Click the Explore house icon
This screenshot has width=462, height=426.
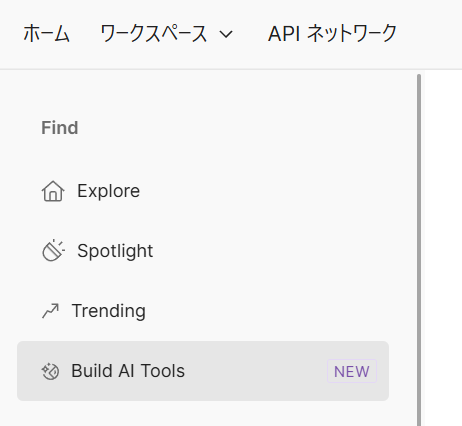coord(53,191)
